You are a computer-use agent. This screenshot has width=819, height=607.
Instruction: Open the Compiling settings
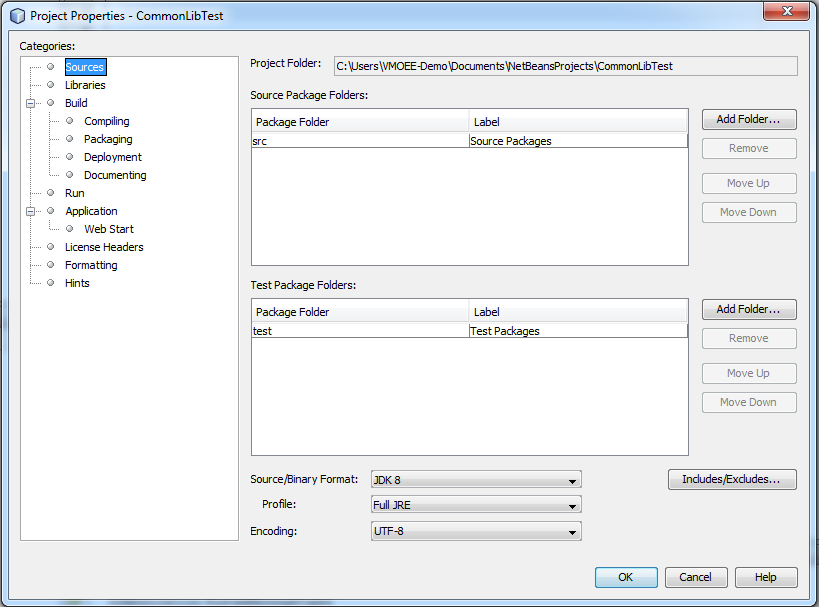pyautogui.click(x=107, y=121)
